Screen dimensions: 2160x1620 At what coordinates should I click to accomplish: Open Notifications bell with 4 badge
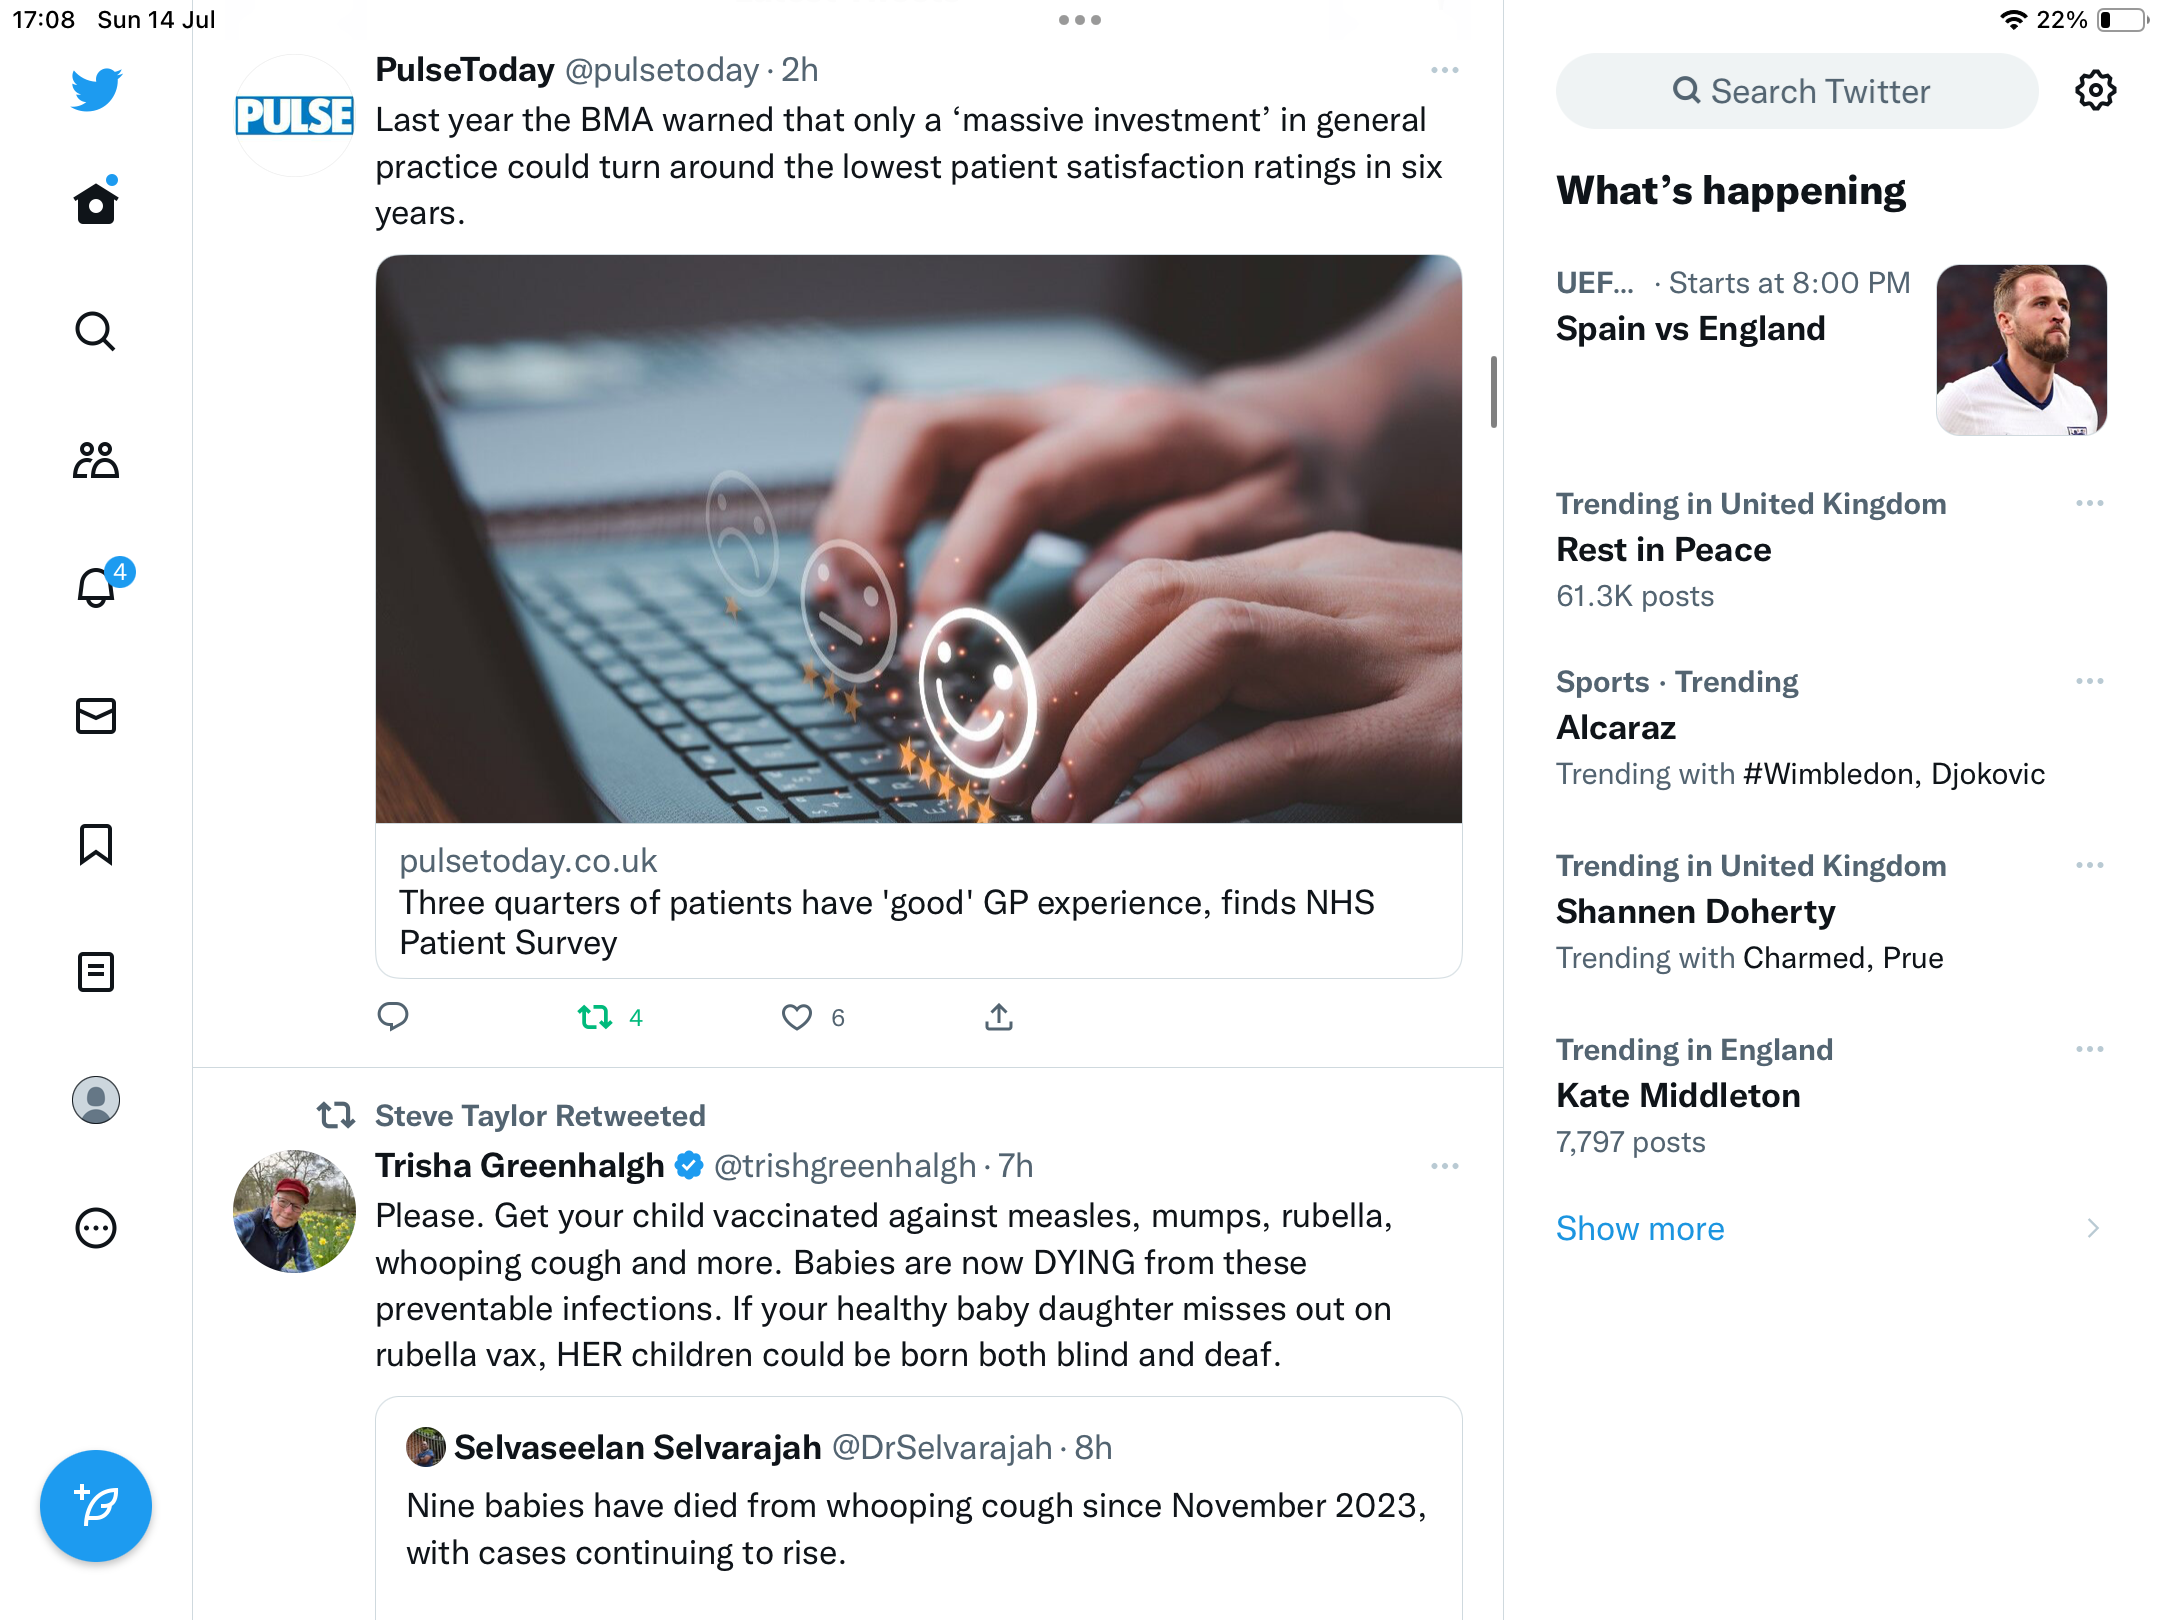coord(96,588)
